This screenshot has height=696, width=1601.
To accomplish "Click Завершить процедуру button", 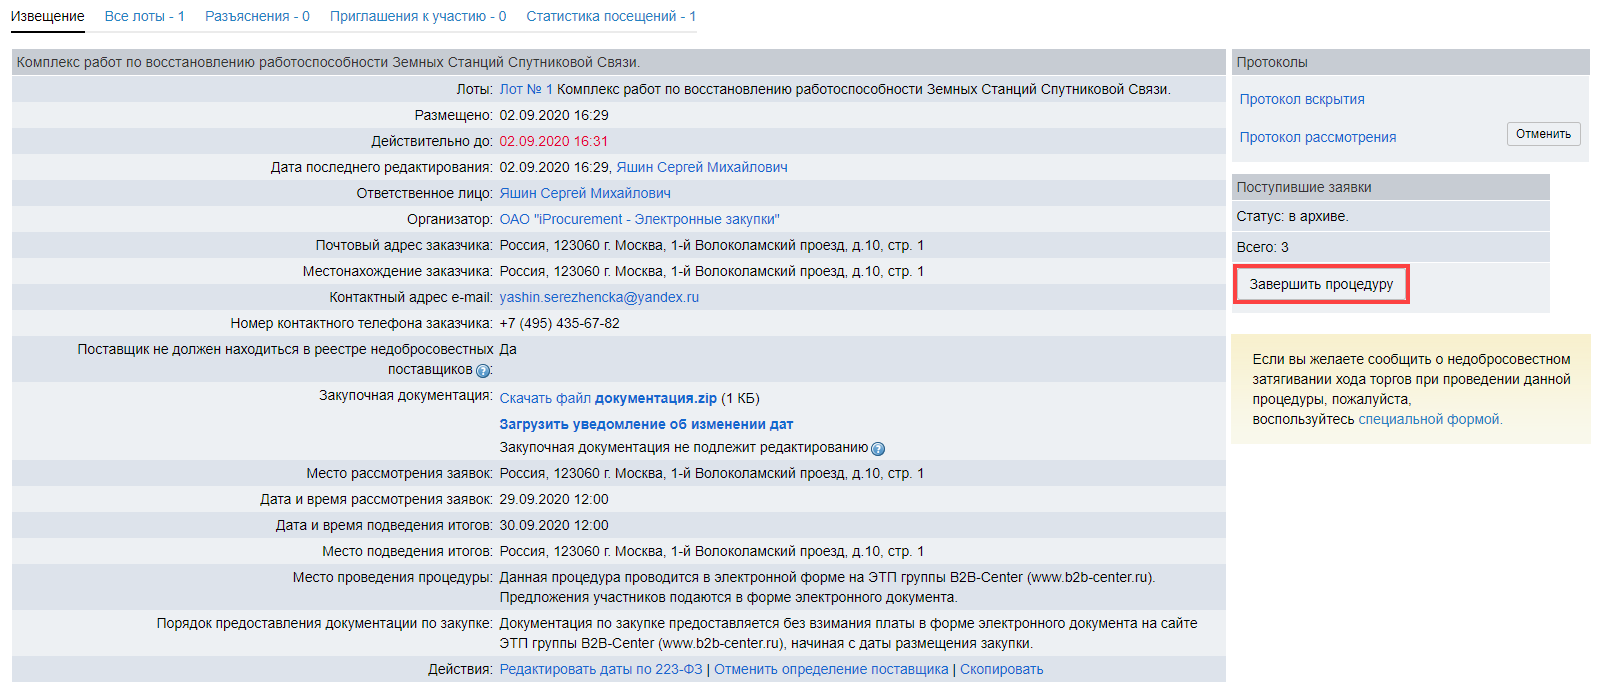I will pos(1320,284).
